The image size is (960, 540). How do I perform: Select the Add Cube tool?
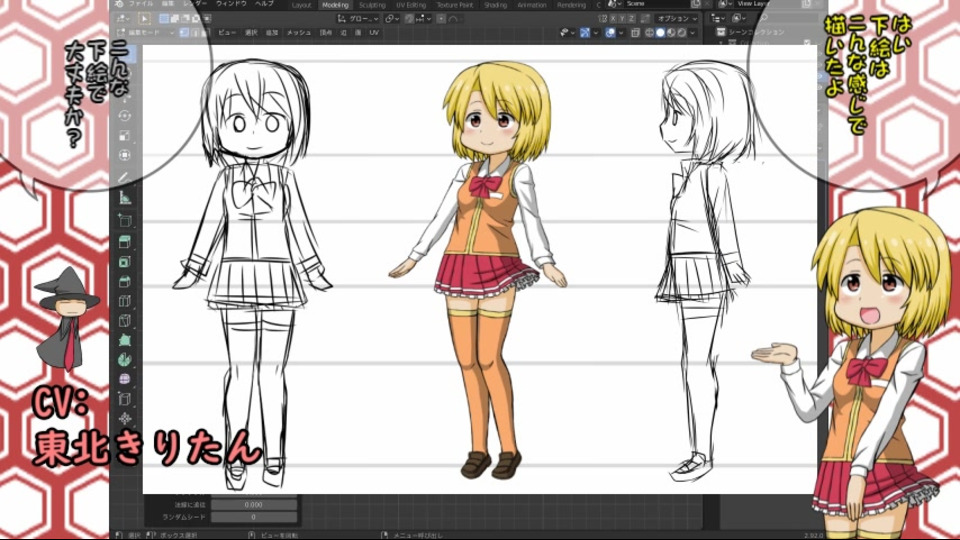pos(125,220)
